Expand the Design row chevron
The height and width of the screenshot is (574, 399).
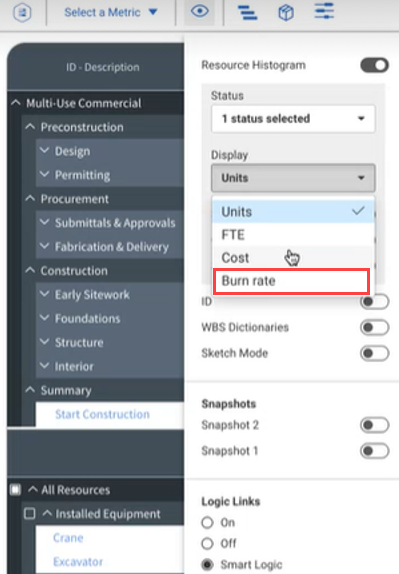tap(44, 150)
